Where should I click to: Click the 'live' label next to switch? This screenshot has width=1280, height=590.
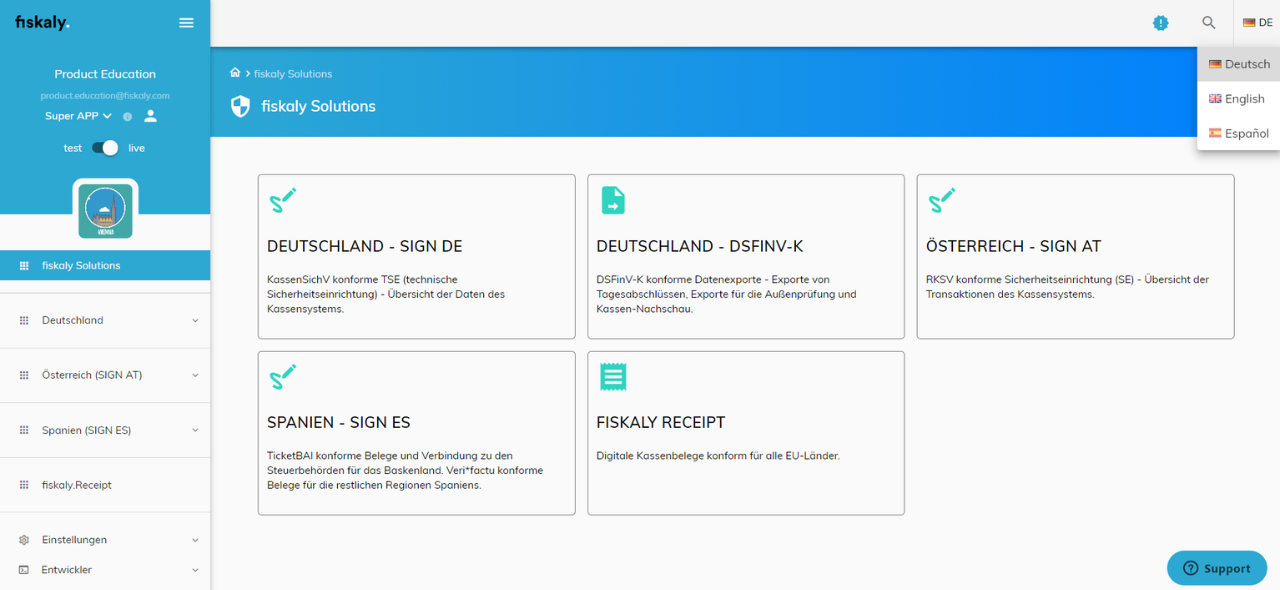point(136,148)
